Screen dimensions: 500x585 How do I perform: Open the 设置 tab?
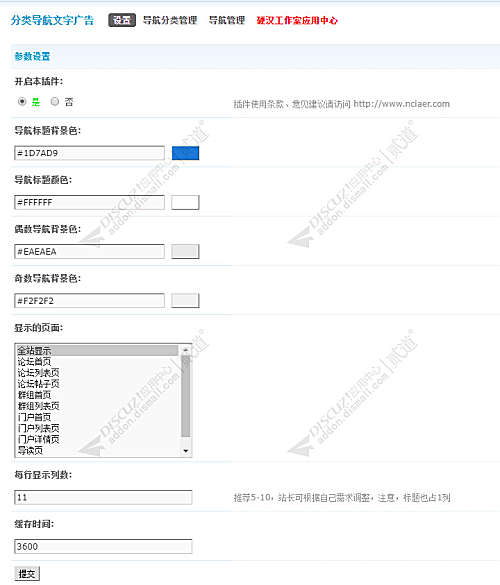tap(122, 20)
